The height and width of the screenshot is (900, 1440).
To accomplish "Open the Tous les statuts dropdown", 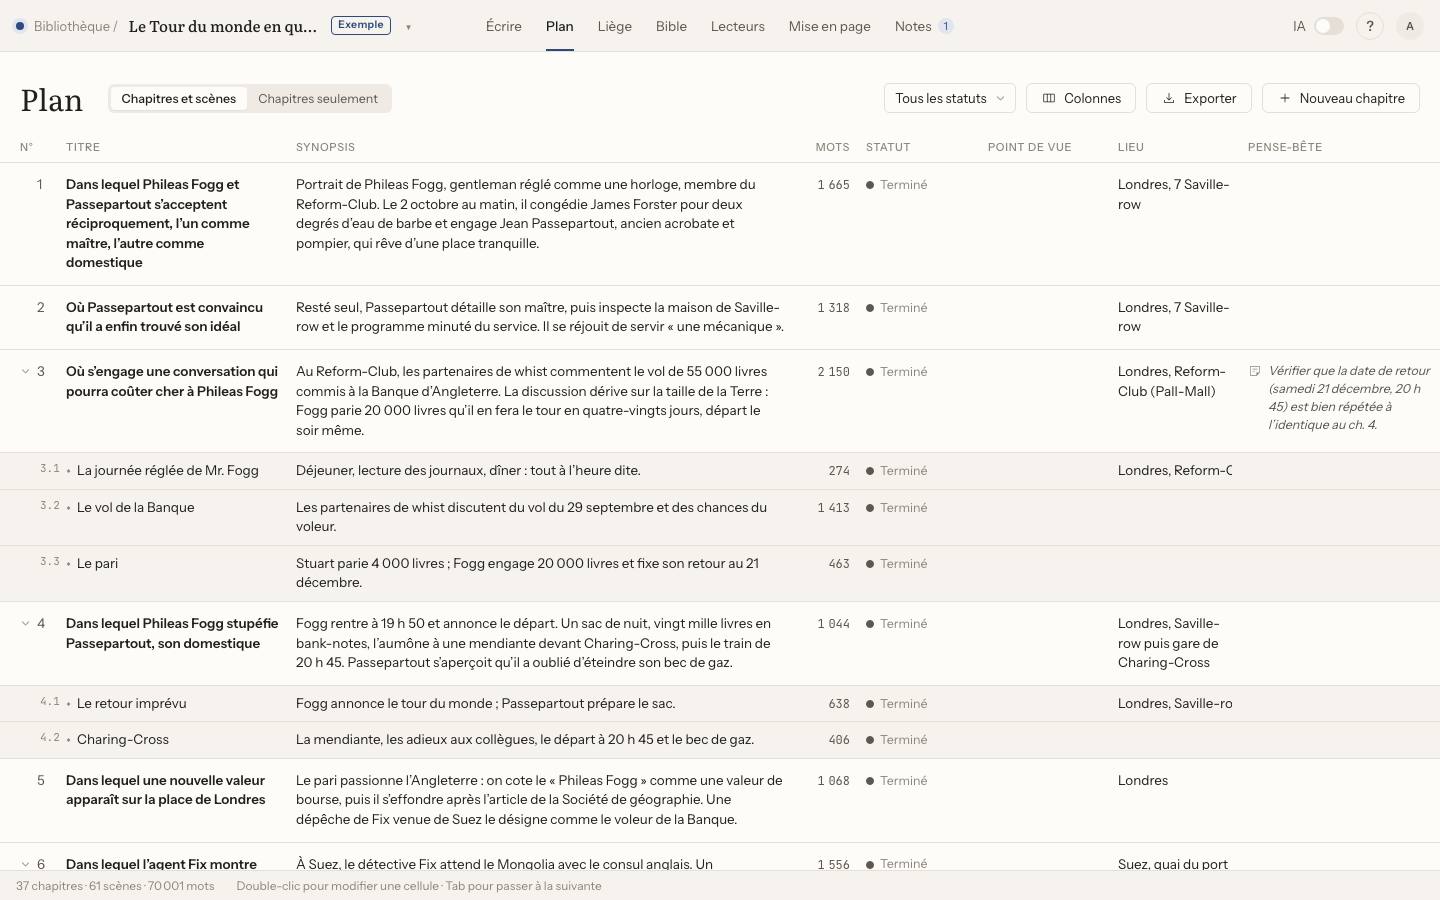I will point(950,98).
